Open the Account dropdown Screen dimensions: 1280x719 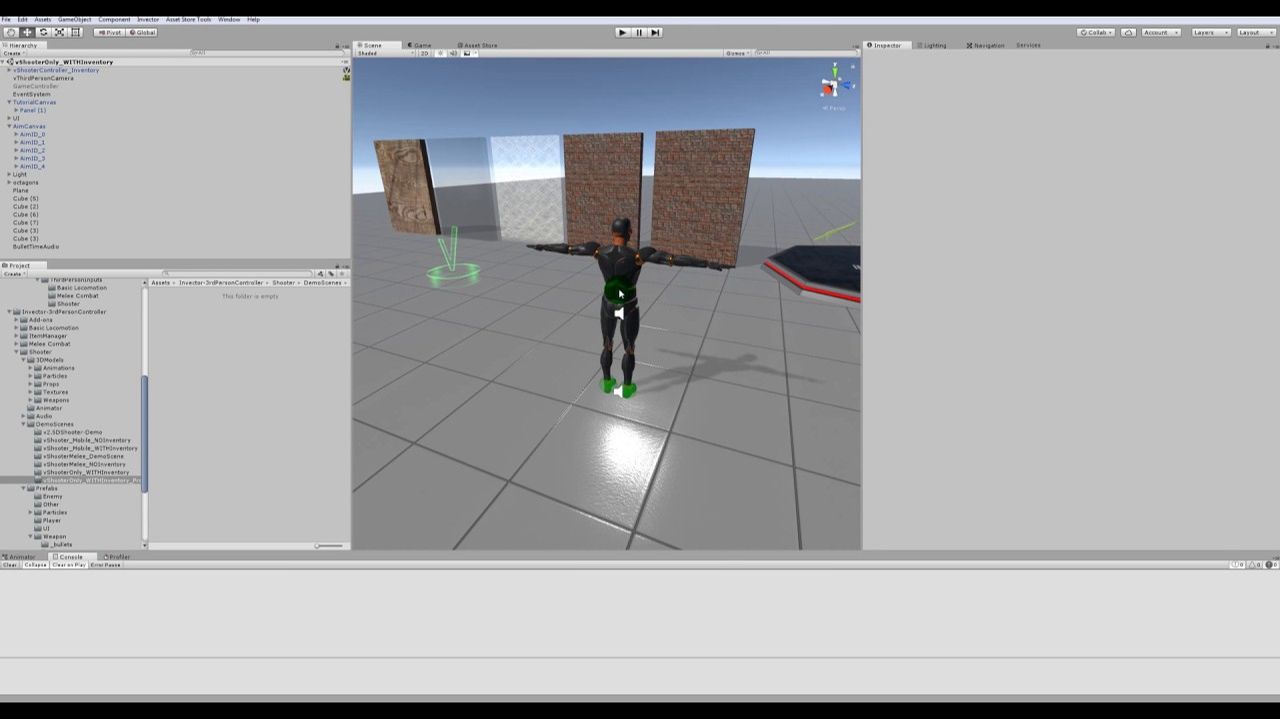1160,32
